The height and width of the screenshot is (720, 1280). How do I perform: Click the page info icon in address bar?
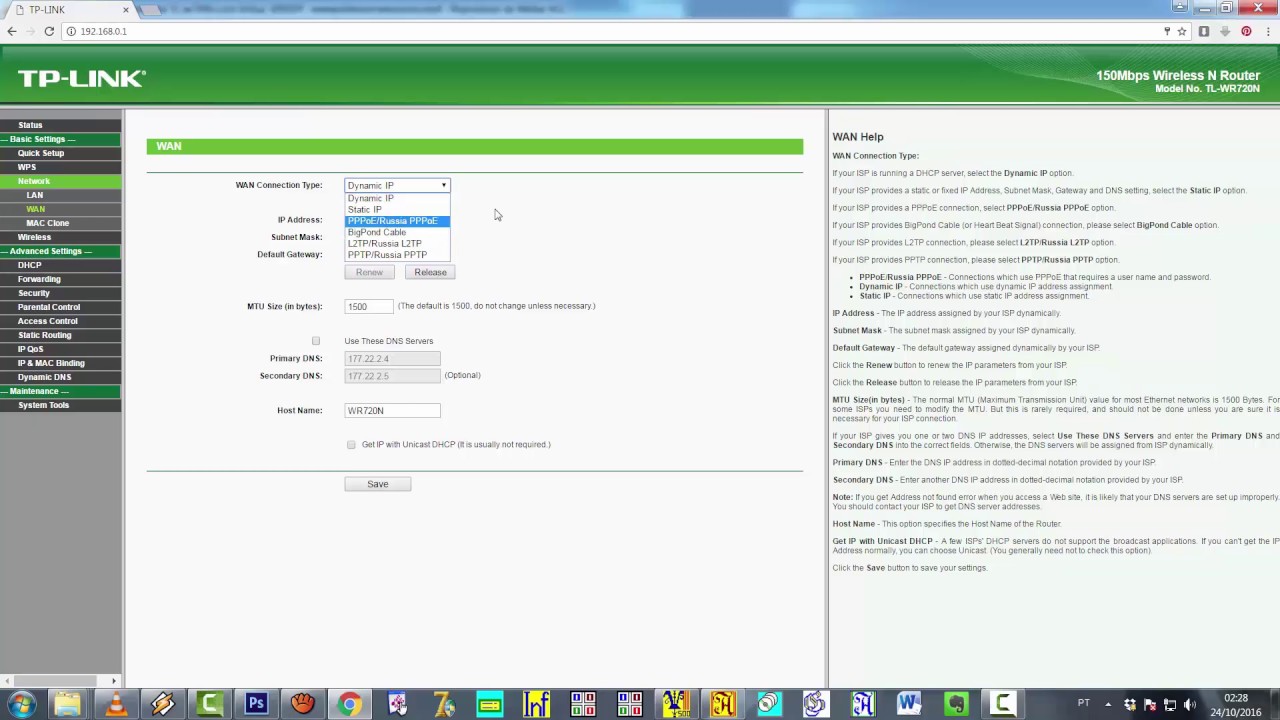click(70, 31)
